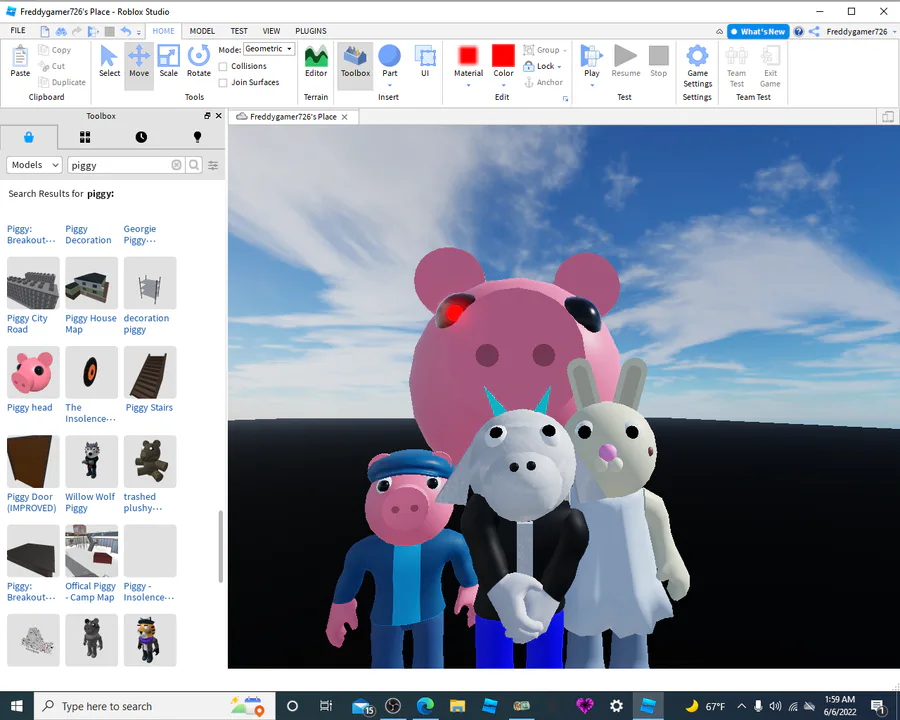The width and height of the screenshot is (900, 720).
Task: Expand the Material dropdown arrow
Action: click(468, 85)
